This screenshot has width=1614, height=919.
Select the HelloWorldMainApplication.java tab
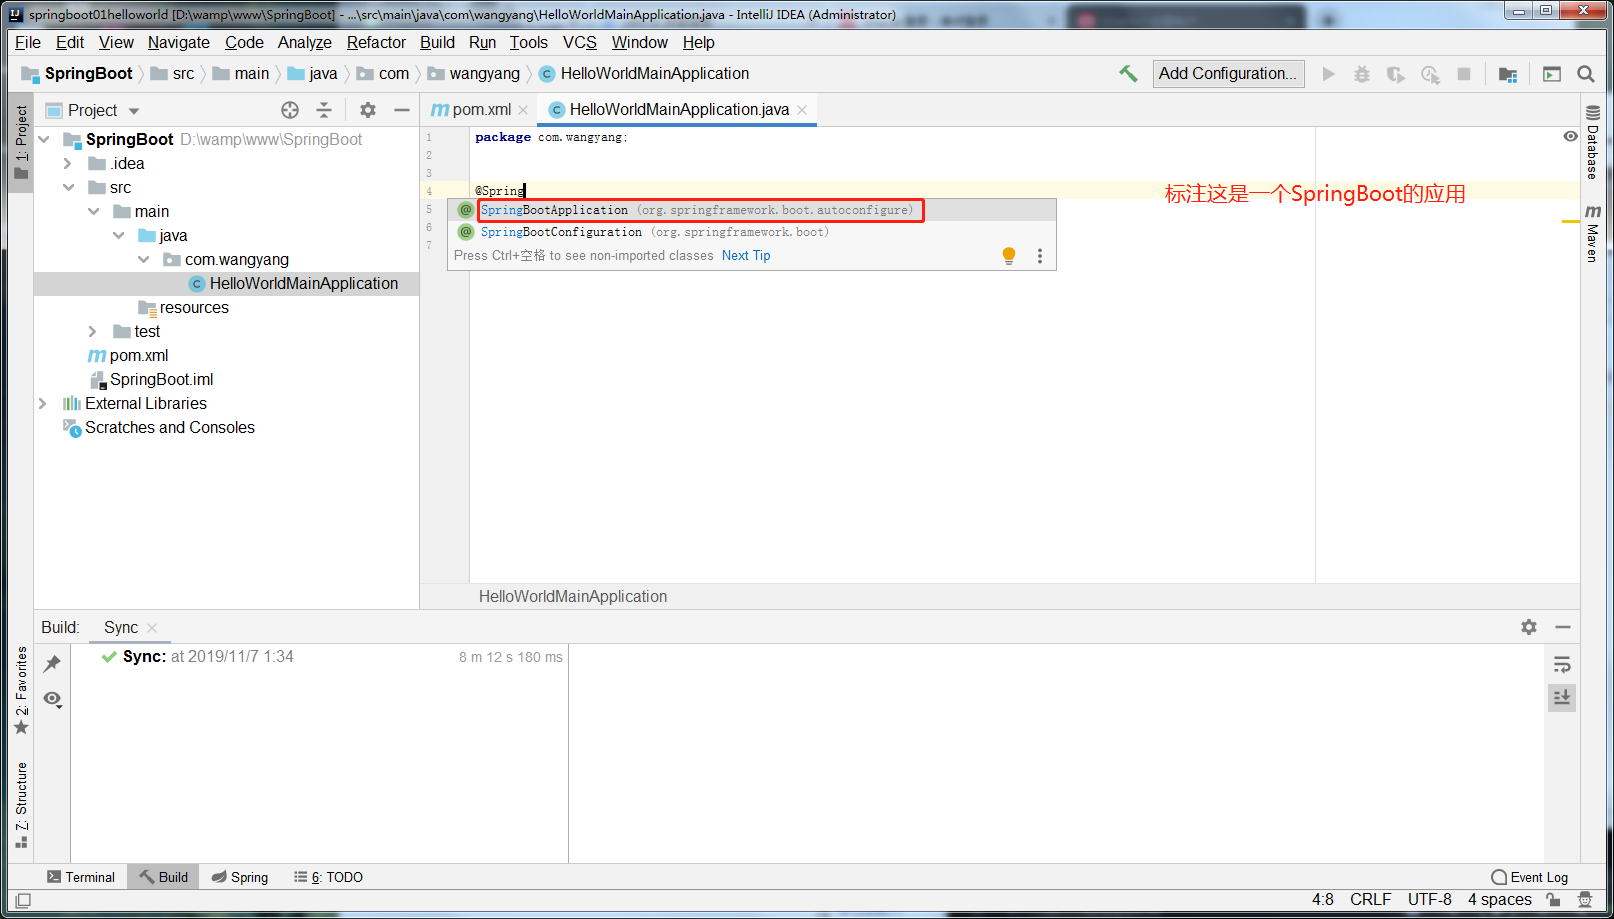point(679,110)
